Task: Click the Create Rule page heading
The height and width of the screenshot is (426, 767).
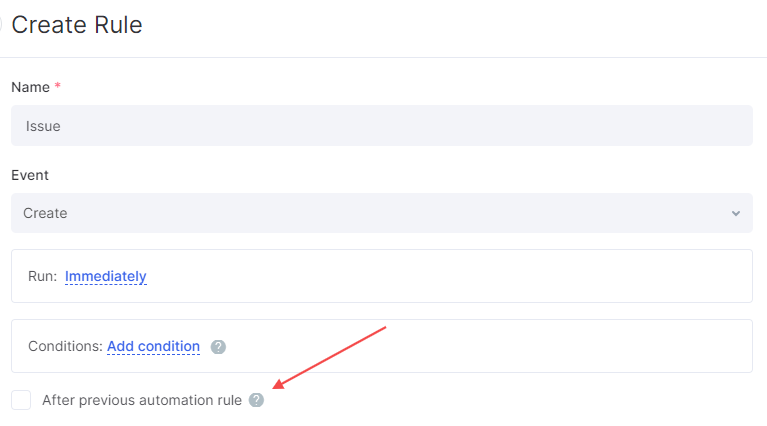Action: coord(77,24)
